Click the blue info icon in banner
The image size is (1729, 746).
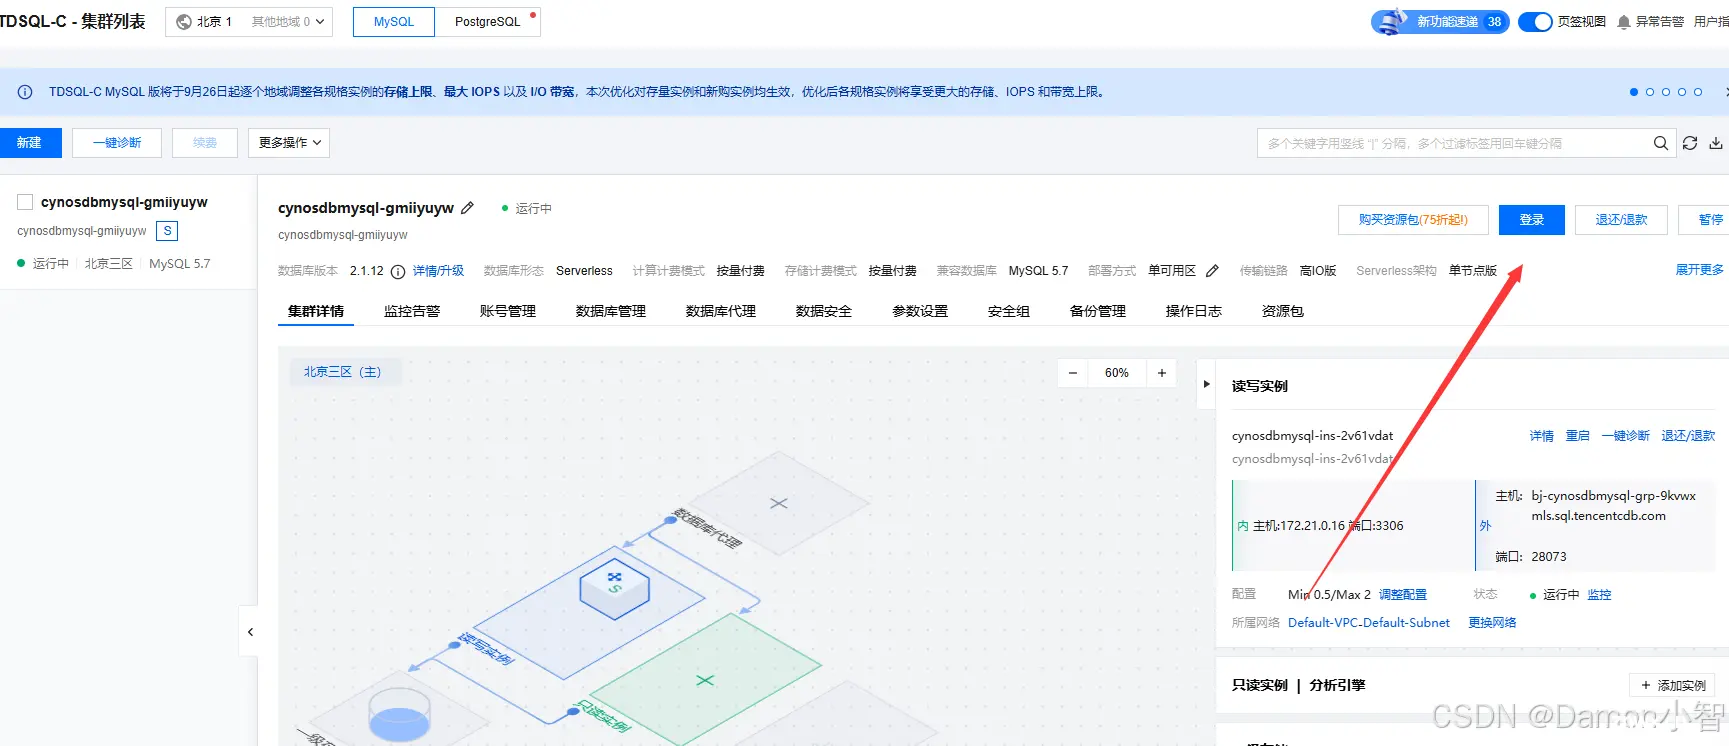click(25, 92)
